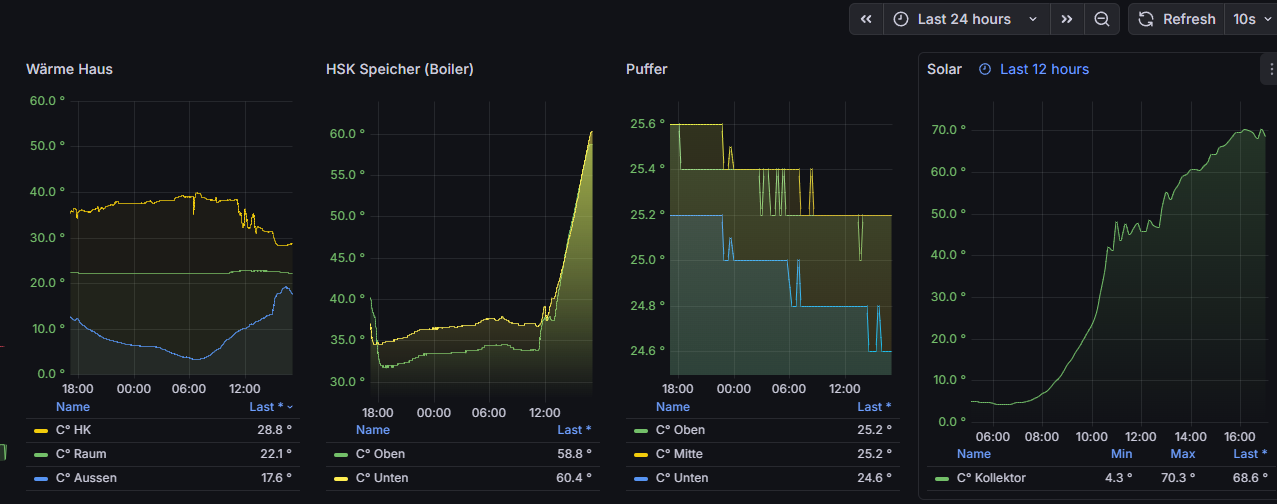Toggle C° Oben series in Puffer legend
The height and width of the screenshot is (504, 1277).
pyautogui.click(x=680, y=430)
